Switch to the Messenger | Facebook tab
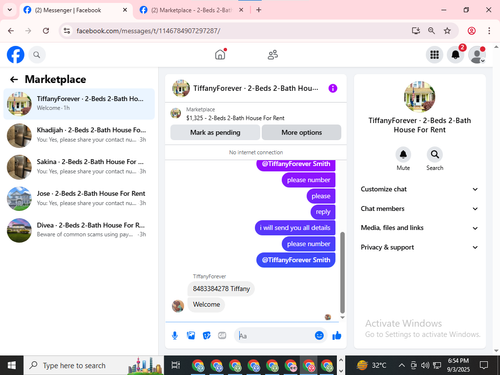Viewport: 500px width, 375px height. (76, 10)
